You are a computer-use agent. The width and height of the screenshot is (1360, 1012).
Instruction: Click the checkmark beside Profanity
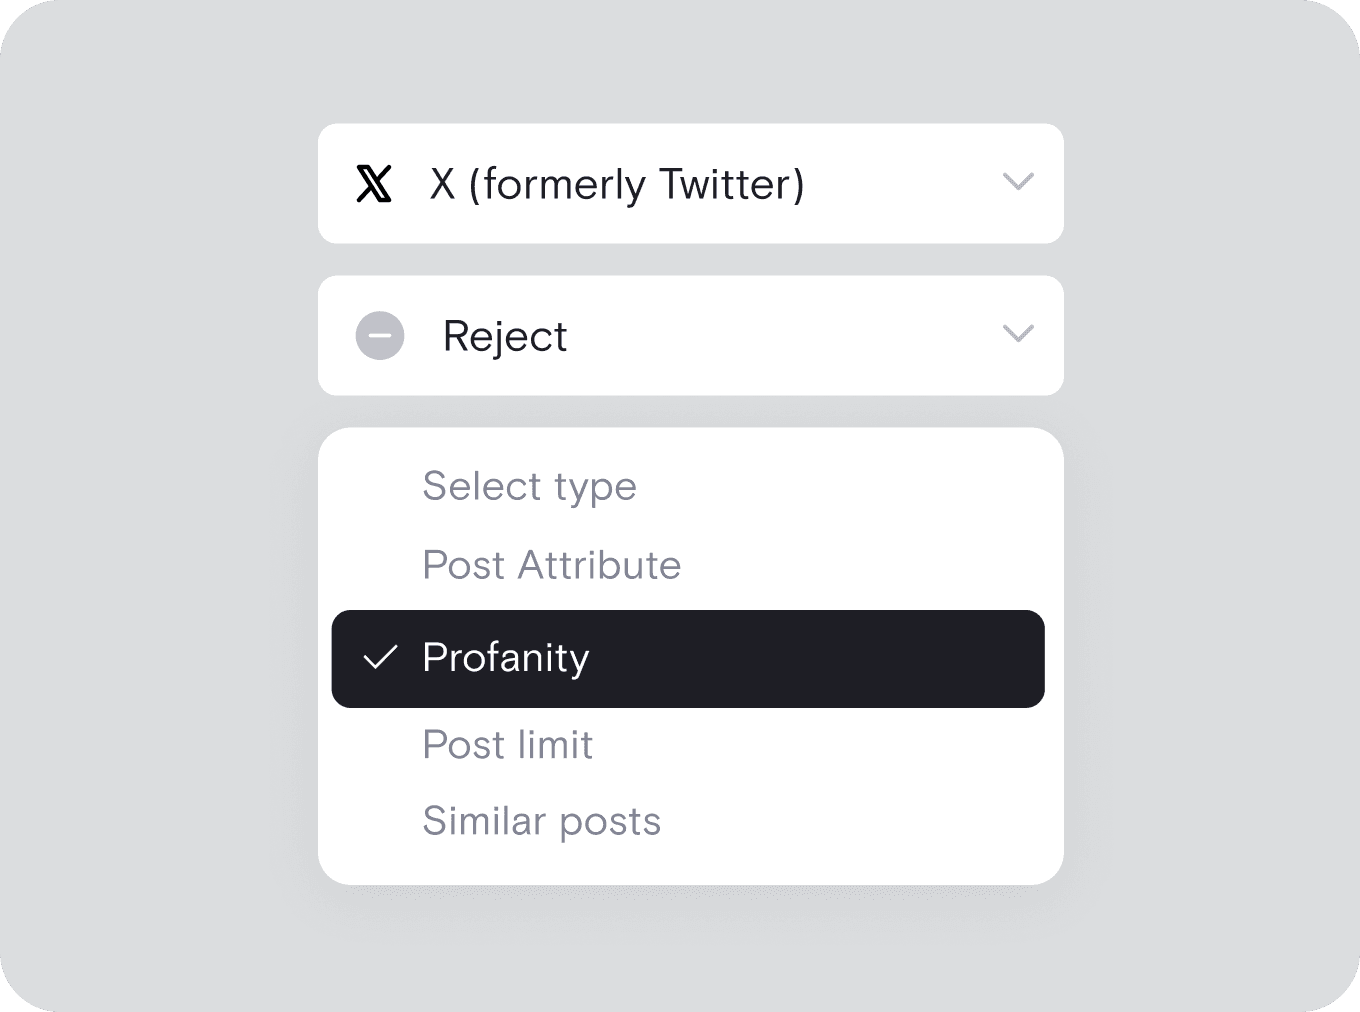380,658
